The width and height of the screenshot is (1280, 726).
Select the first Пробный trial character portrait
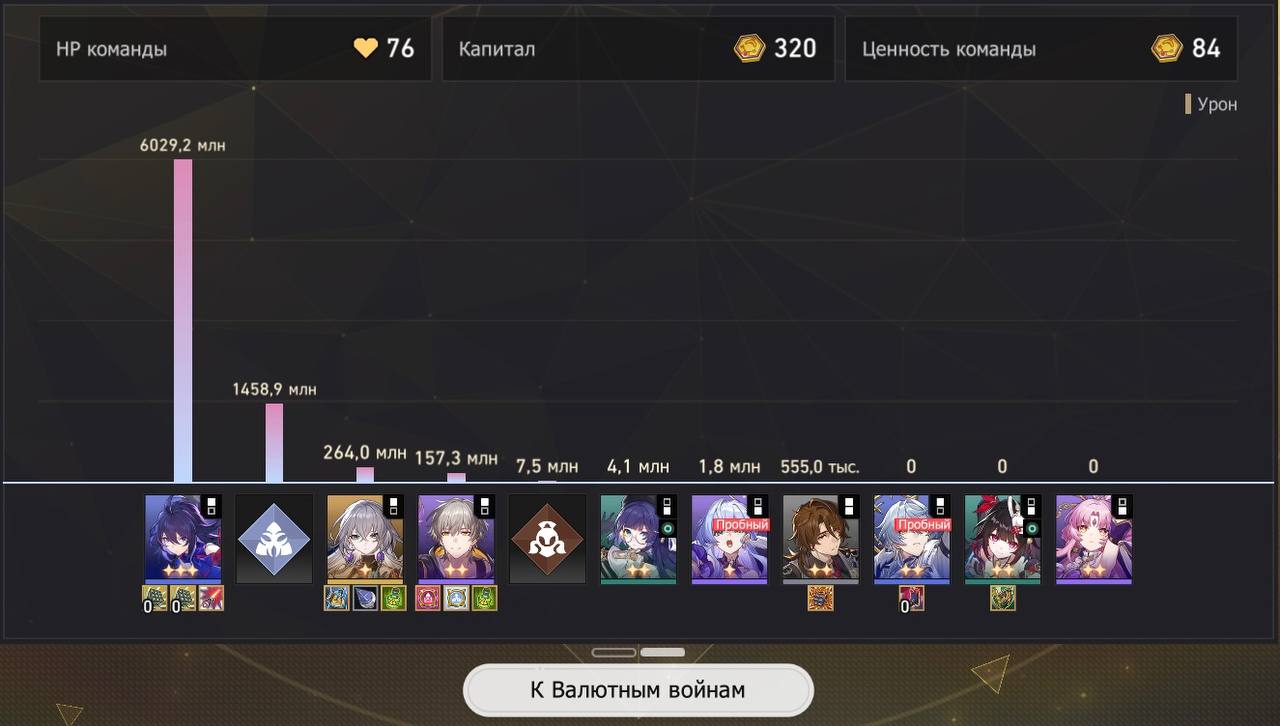tap(730, 539)
